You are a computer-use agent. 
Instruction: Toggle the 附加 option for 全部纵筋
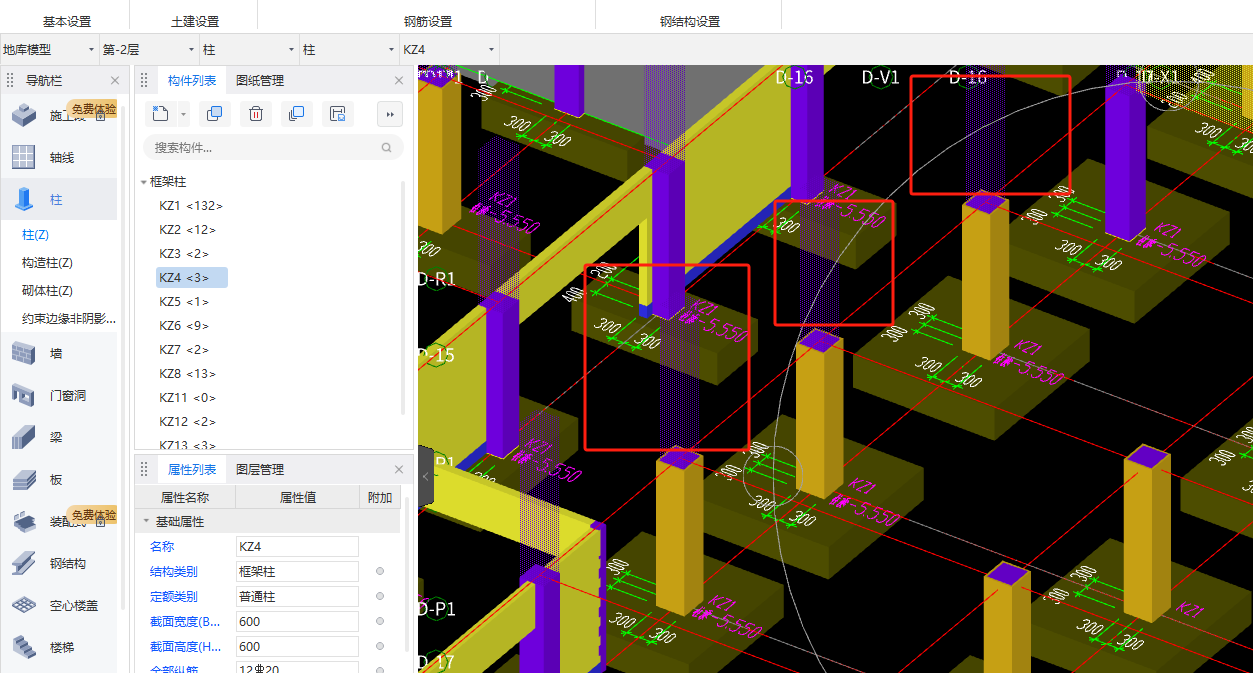coord(380,669)
